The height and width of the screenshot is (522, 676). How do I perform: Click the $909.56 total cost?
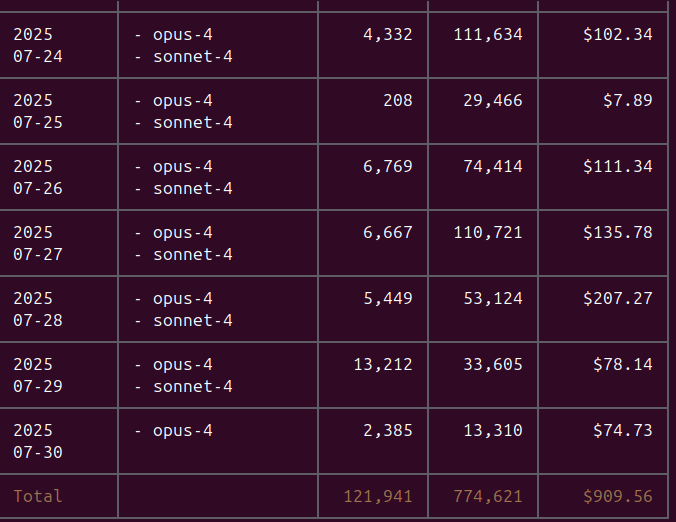tap(617, 496)
